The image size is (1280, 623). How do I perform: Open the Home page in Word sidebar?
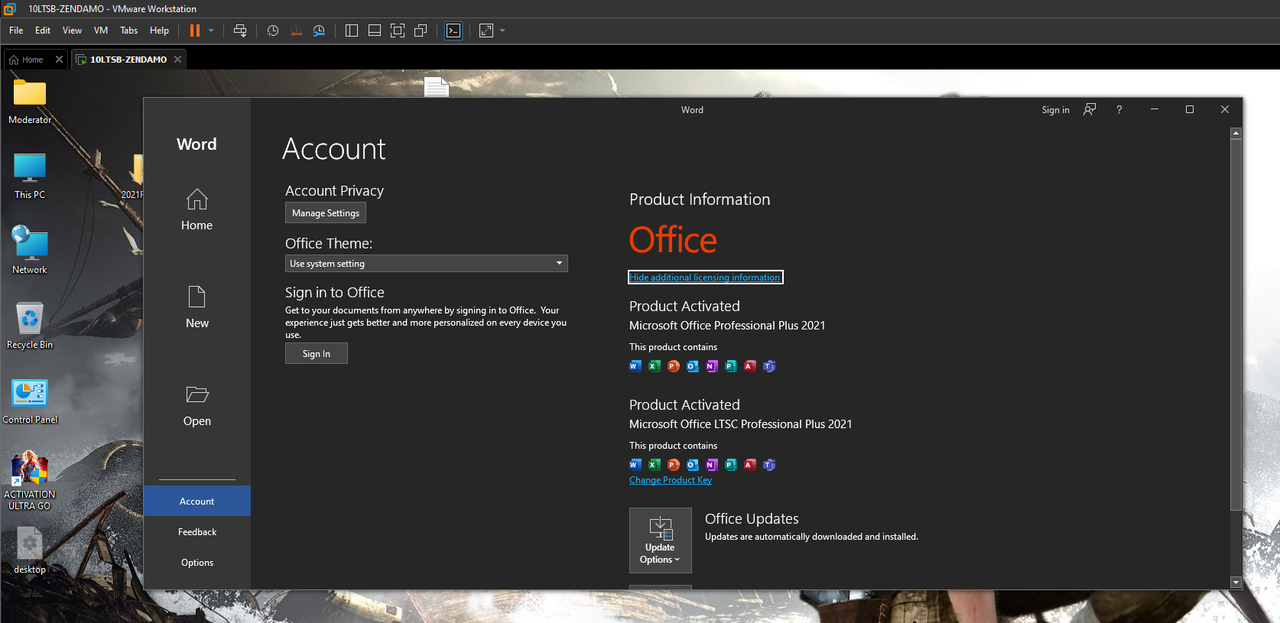click(x=197, y=210)
